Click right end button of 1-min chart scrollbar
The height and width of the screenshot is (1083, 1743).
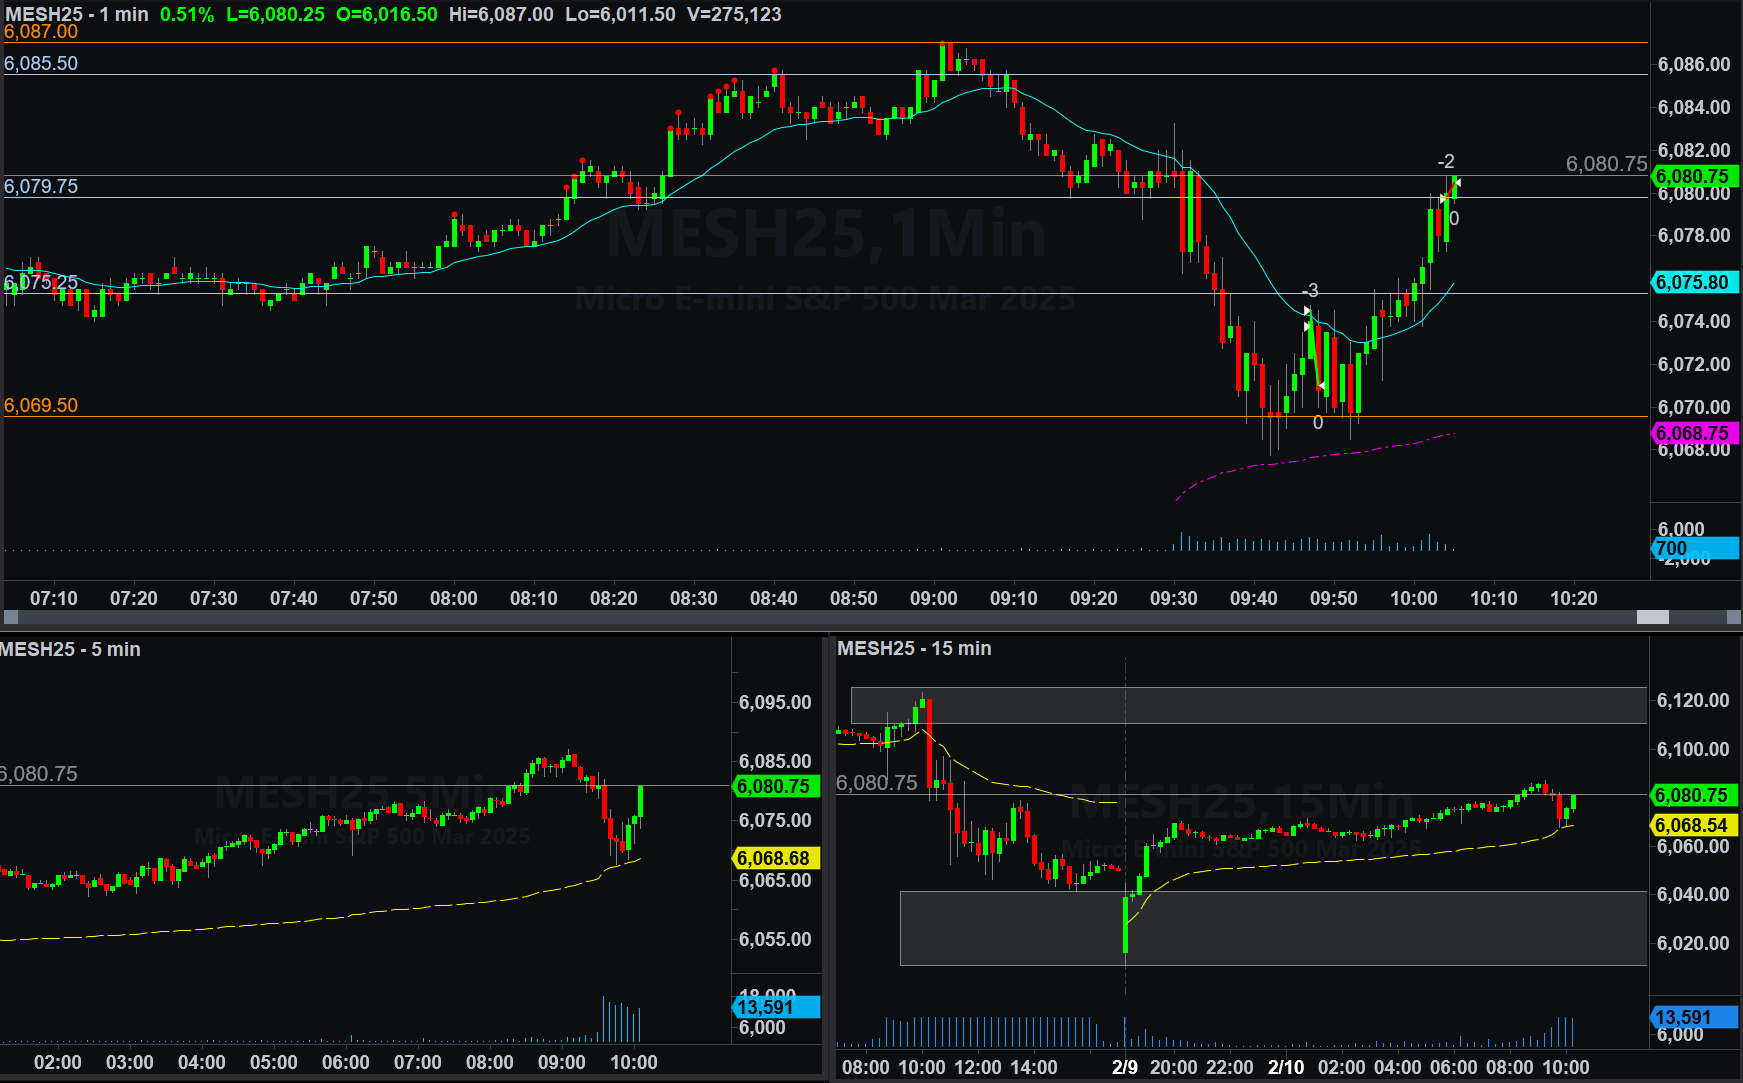pyautogui.click(x=1734, y=618)
